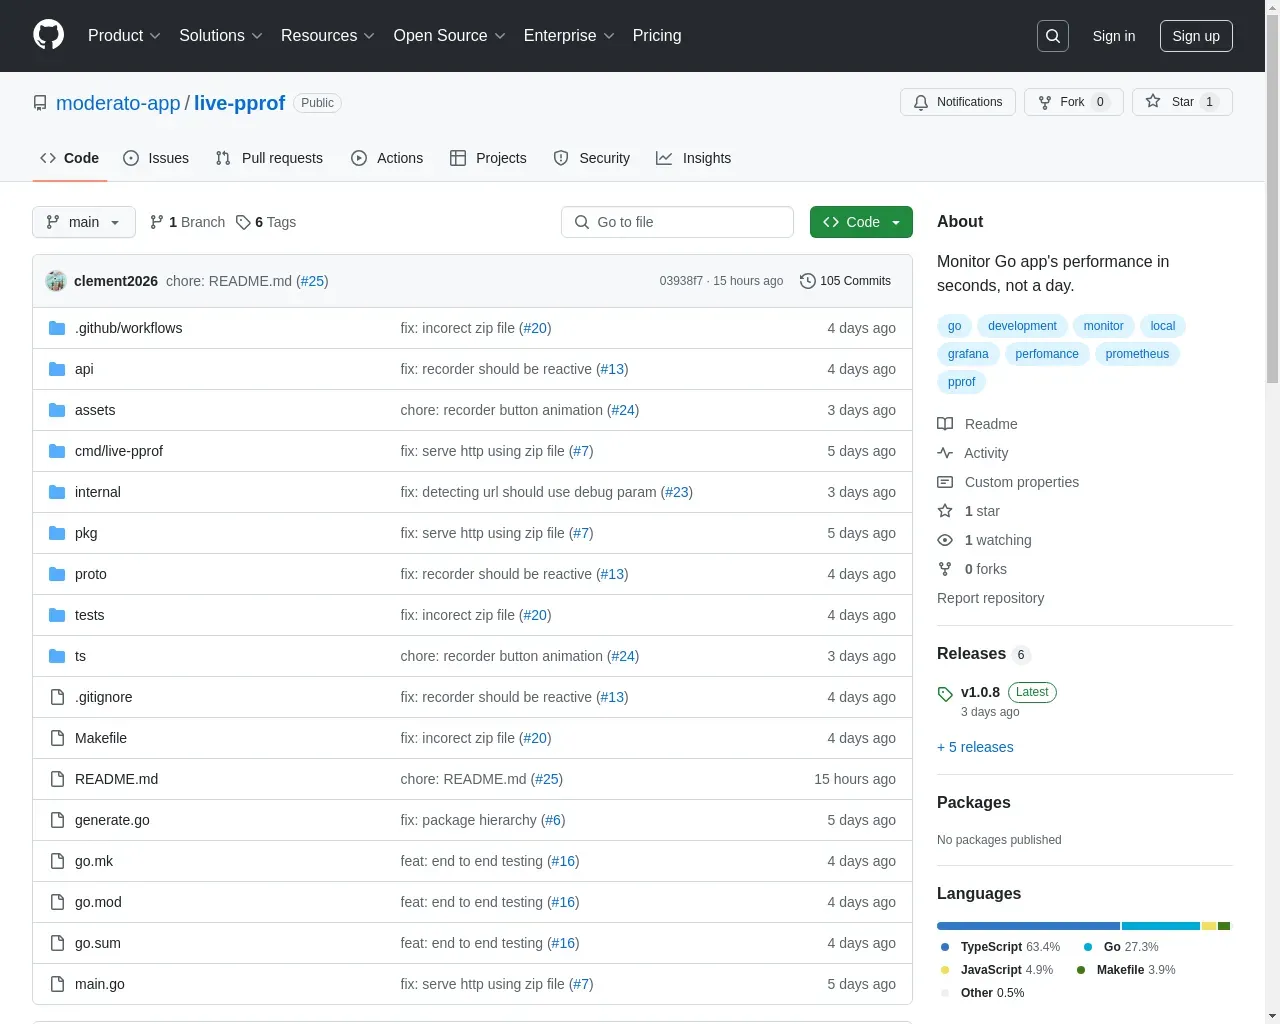Screen dimensions: 1280x1024
Task: Select the pprof topic tag
Action: [x=961, y=382]
